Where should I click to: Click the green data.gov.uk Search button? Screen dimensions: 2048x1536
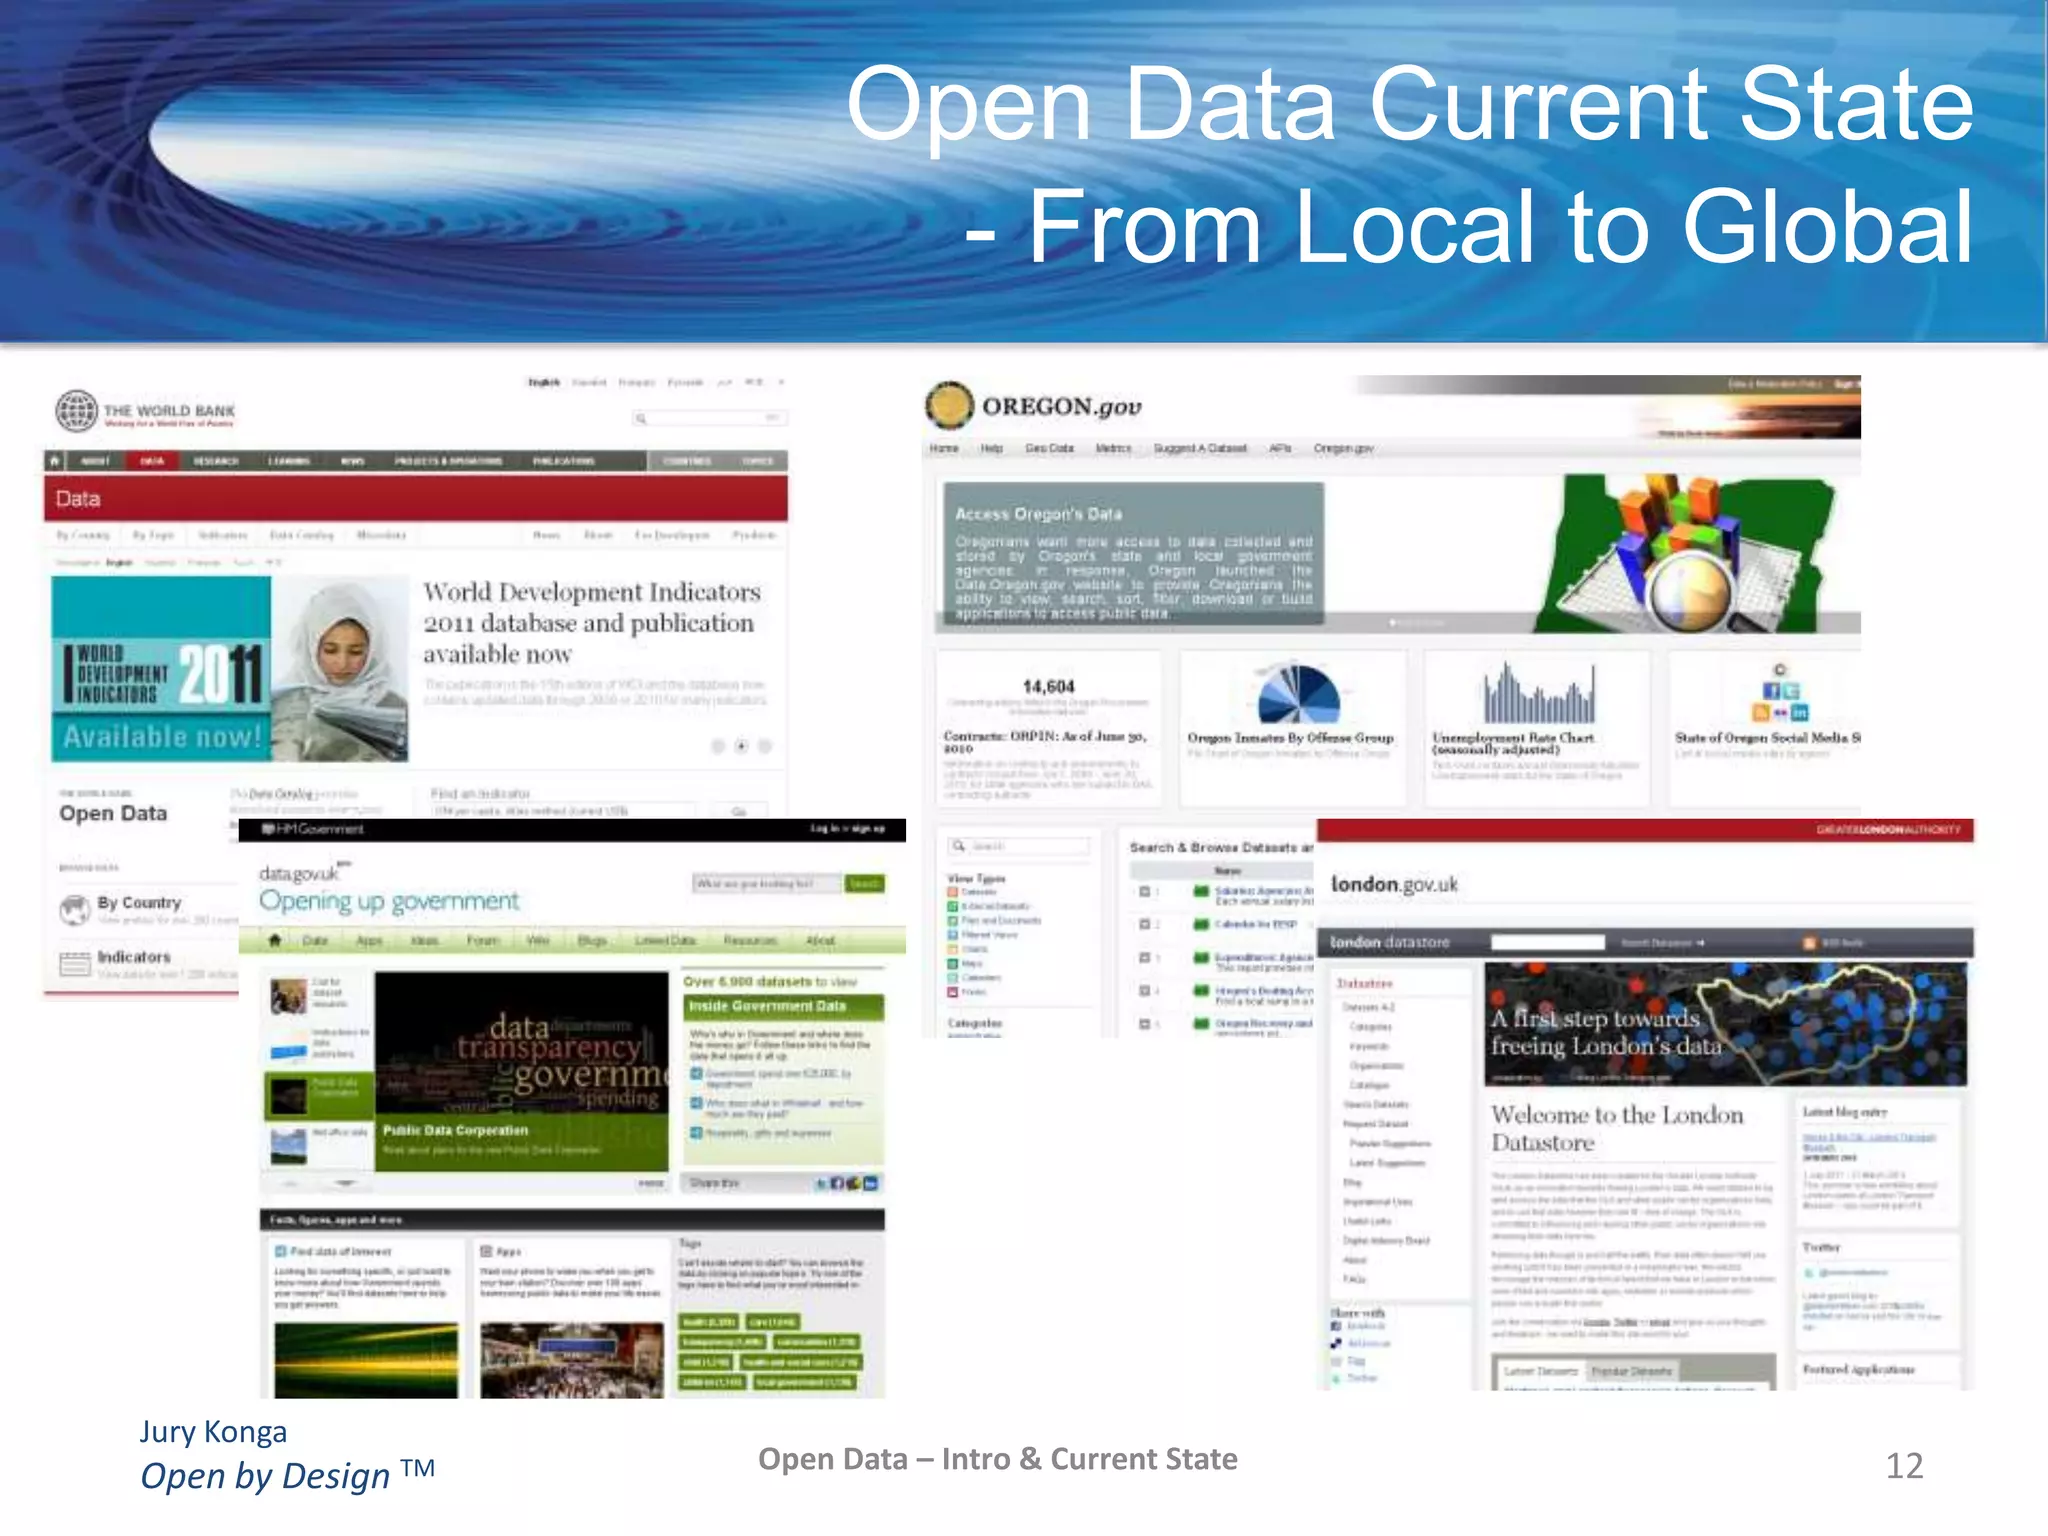(x=864, y=883)
